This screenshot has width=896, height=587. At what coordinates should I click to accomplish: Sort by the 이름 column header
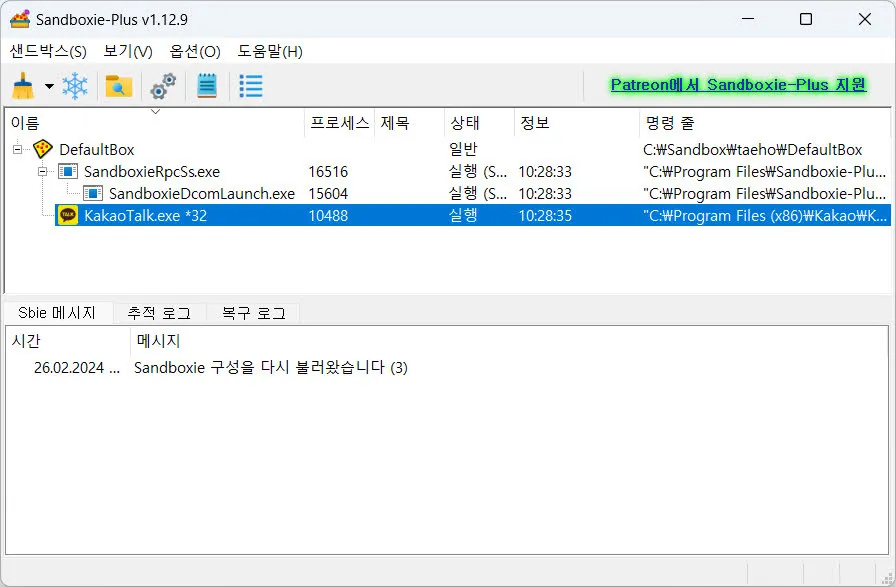[x=155, y=122]
